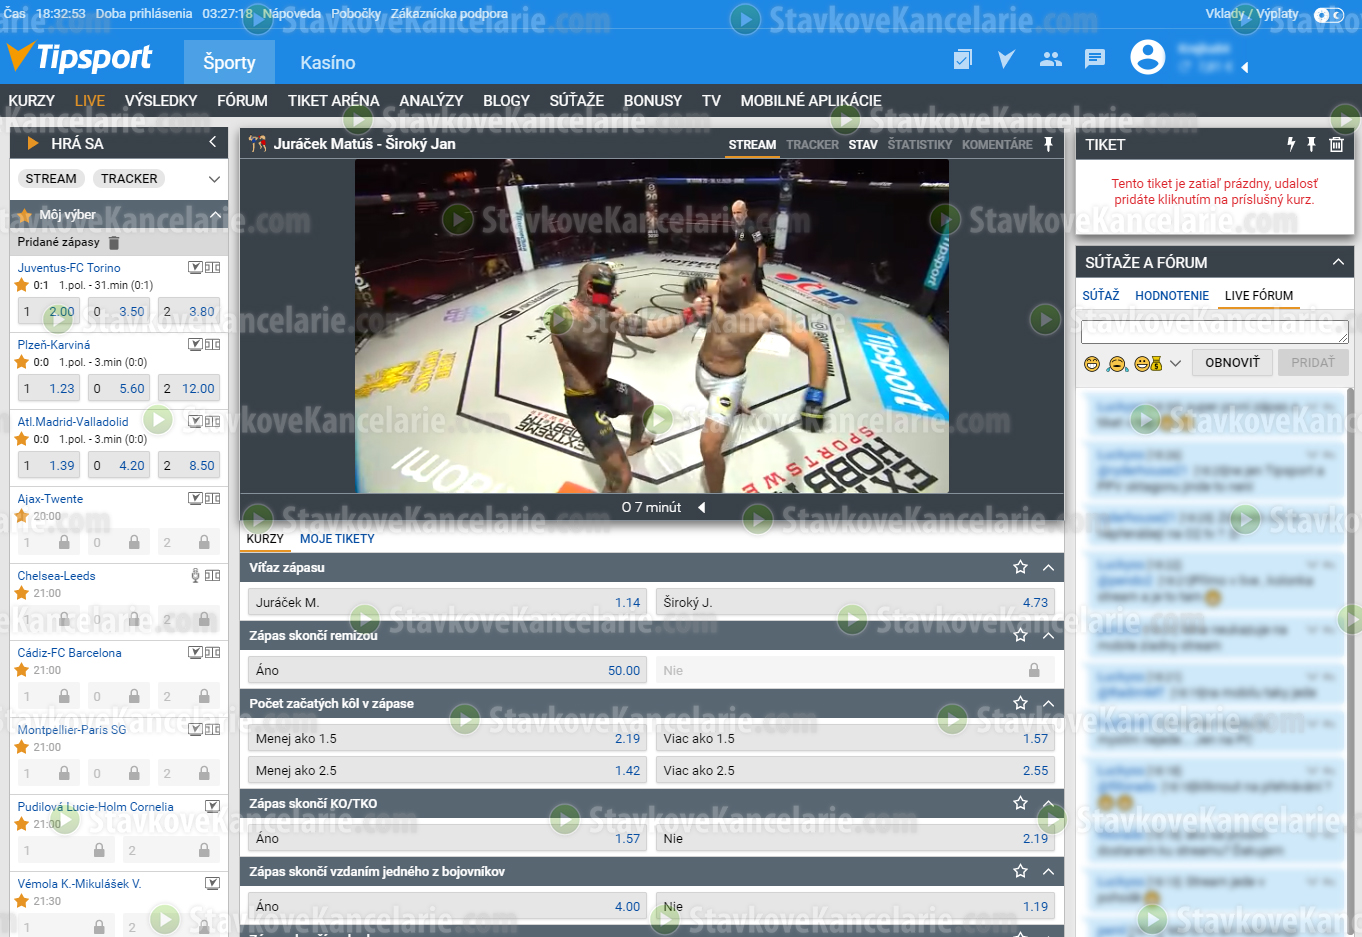Click the stream TV icon for Plzeň-Karviná
The image size is (1362, 937).
[195, 344]
